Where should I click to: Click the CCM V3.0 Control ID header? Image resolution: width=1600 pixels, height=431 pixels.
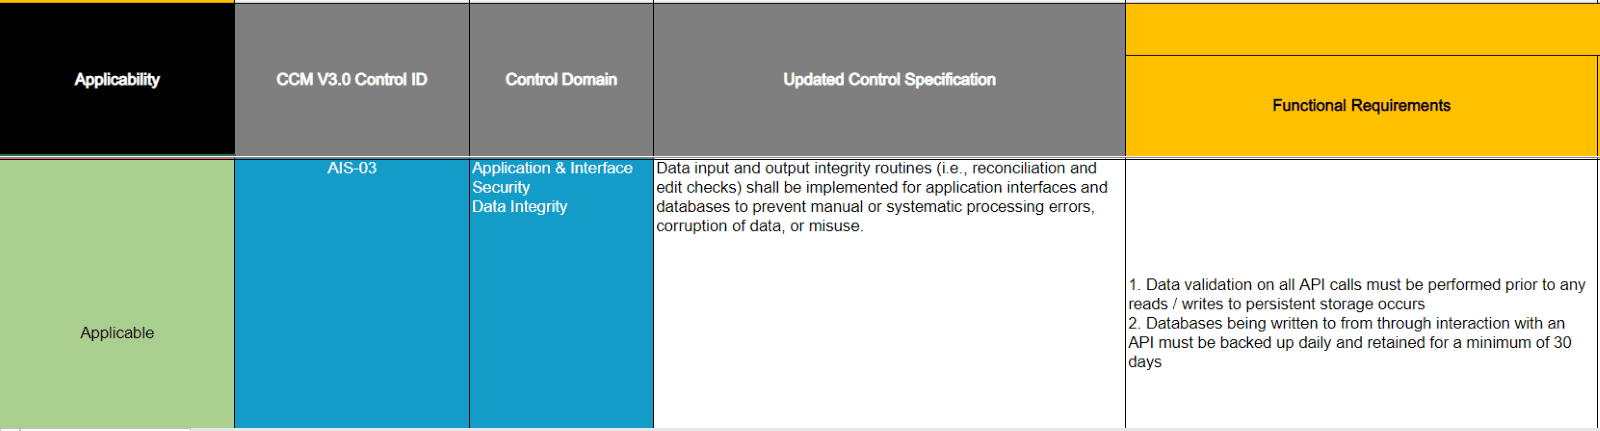click(352, 79)
